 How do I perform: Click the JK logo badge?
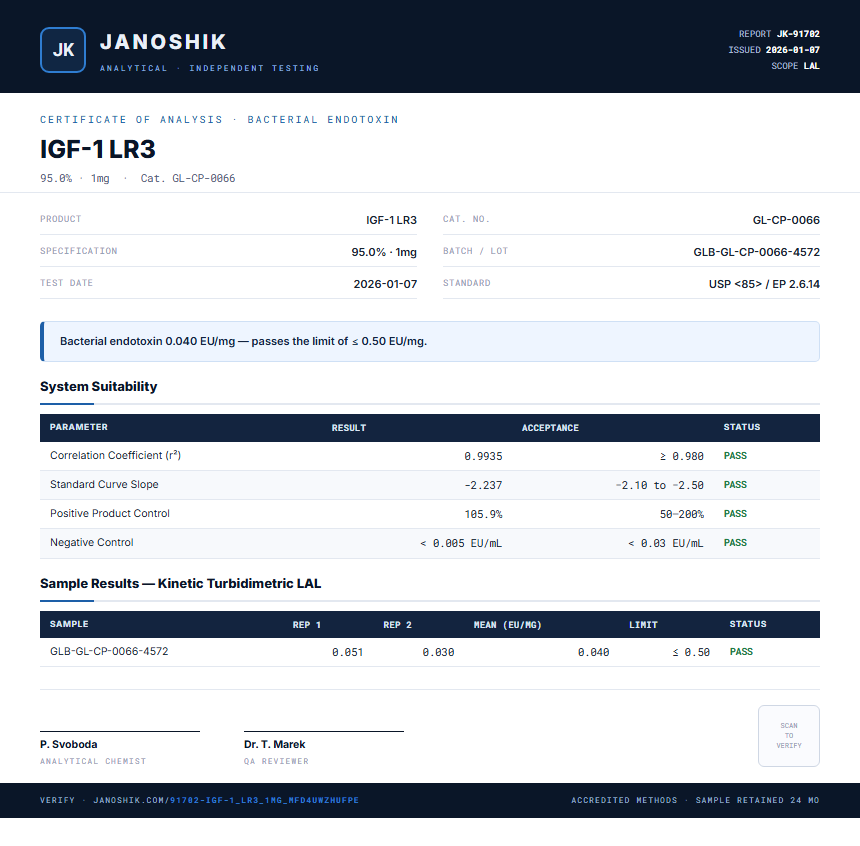63,50
